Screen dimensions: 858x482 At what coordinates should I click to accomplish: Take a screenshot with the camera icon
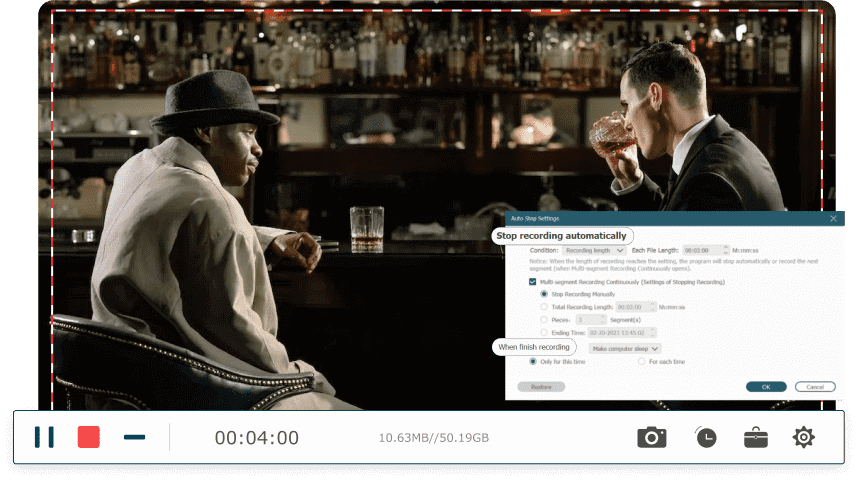[652, 438]
